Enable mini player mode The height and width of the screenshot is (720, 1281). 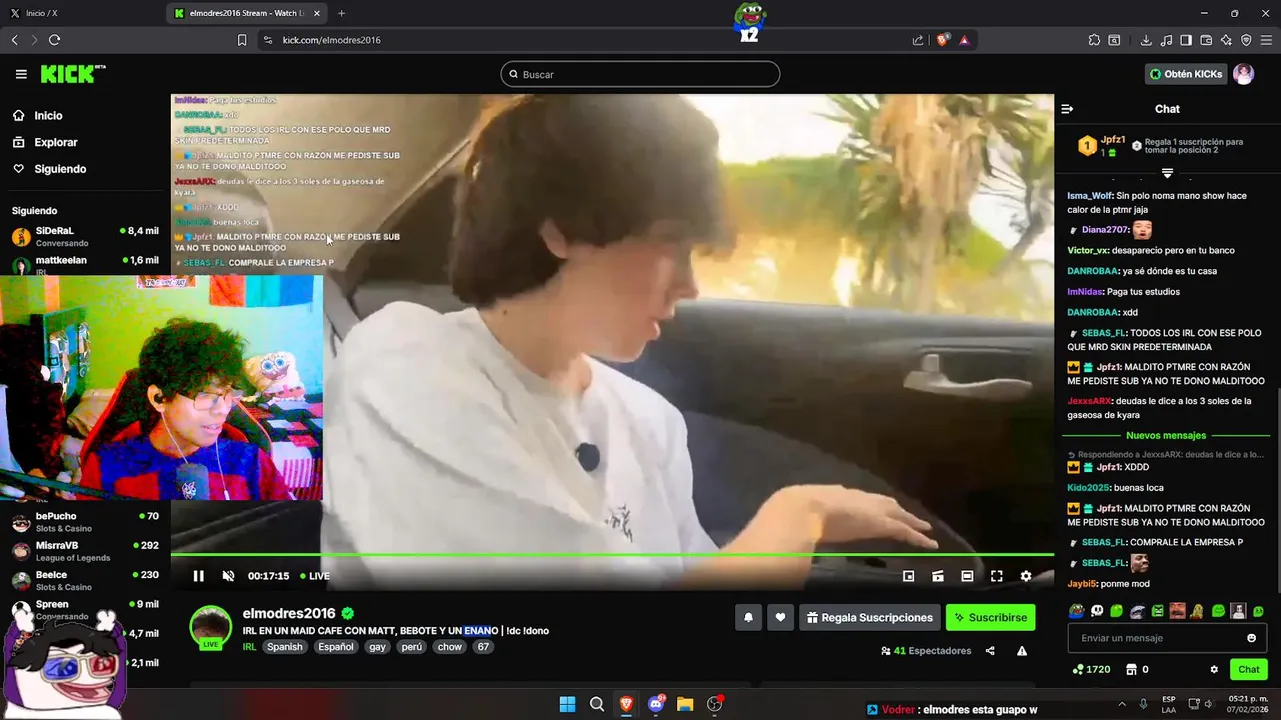pos(908,576)
